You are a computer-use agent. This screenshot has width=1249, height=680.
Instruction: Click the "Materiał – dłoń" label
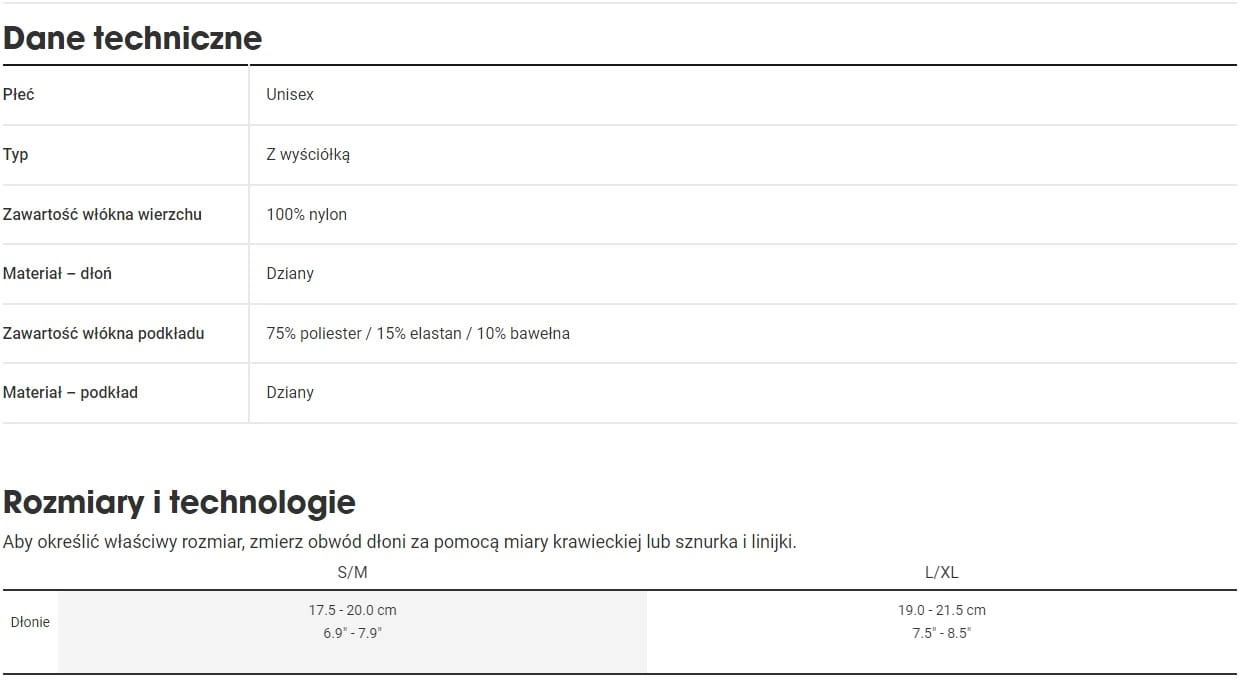point(57,273)
